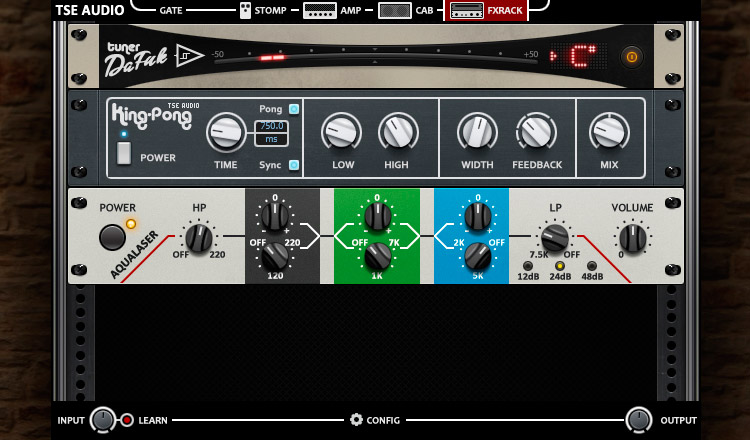Click the Aqualaser VOLUME knob
The image size is (750, 440).
click(632, 238)
